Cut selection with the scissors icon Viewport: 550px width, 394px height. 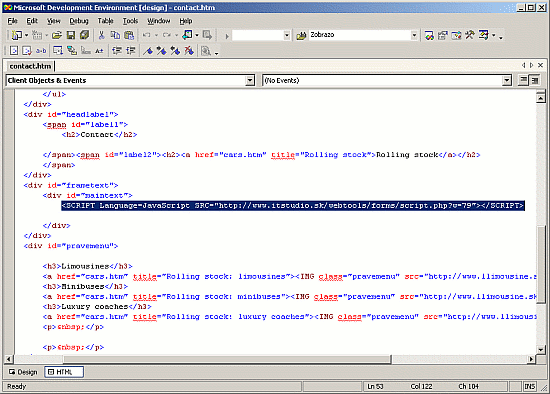pyautogui.click(x=101, y=35)
